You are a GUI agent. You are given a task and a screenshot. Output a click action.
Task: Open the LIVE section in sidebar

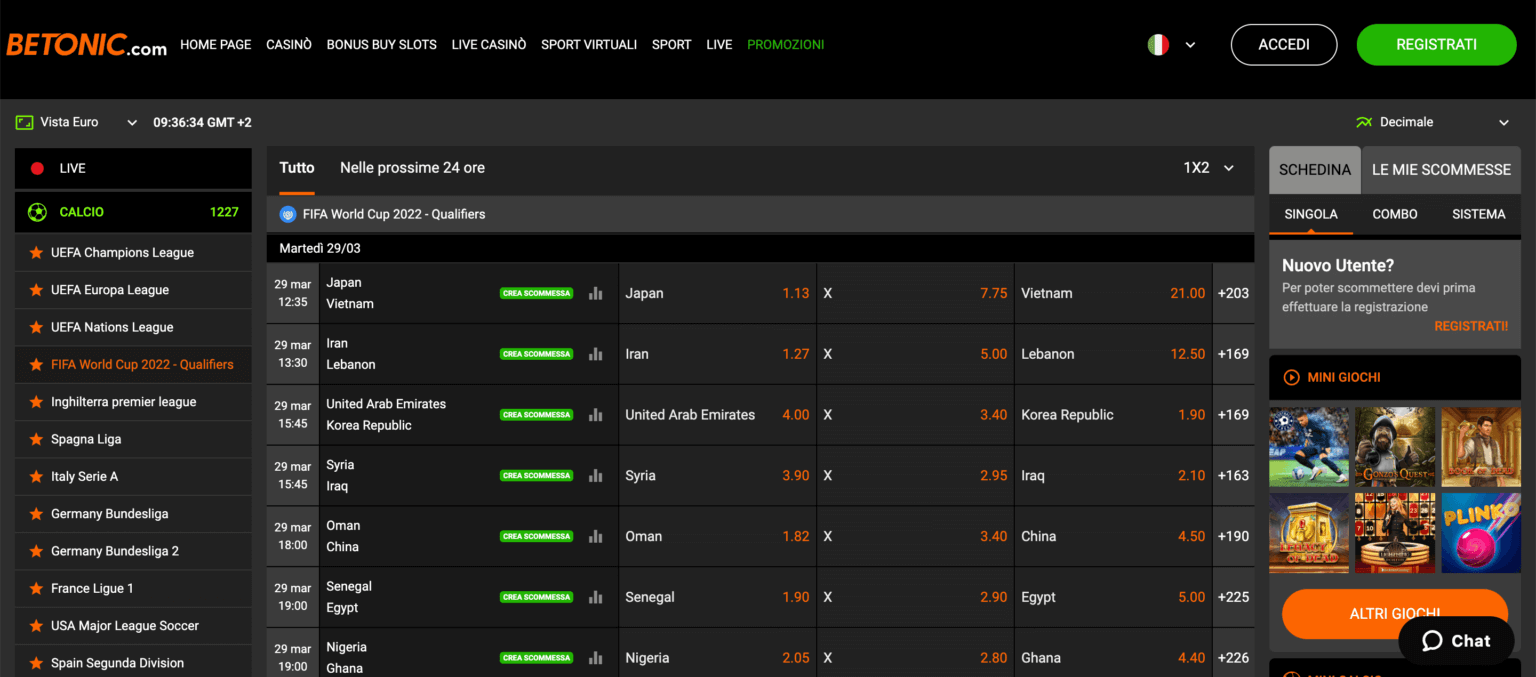pyautogui.click(x=133, y=169)
